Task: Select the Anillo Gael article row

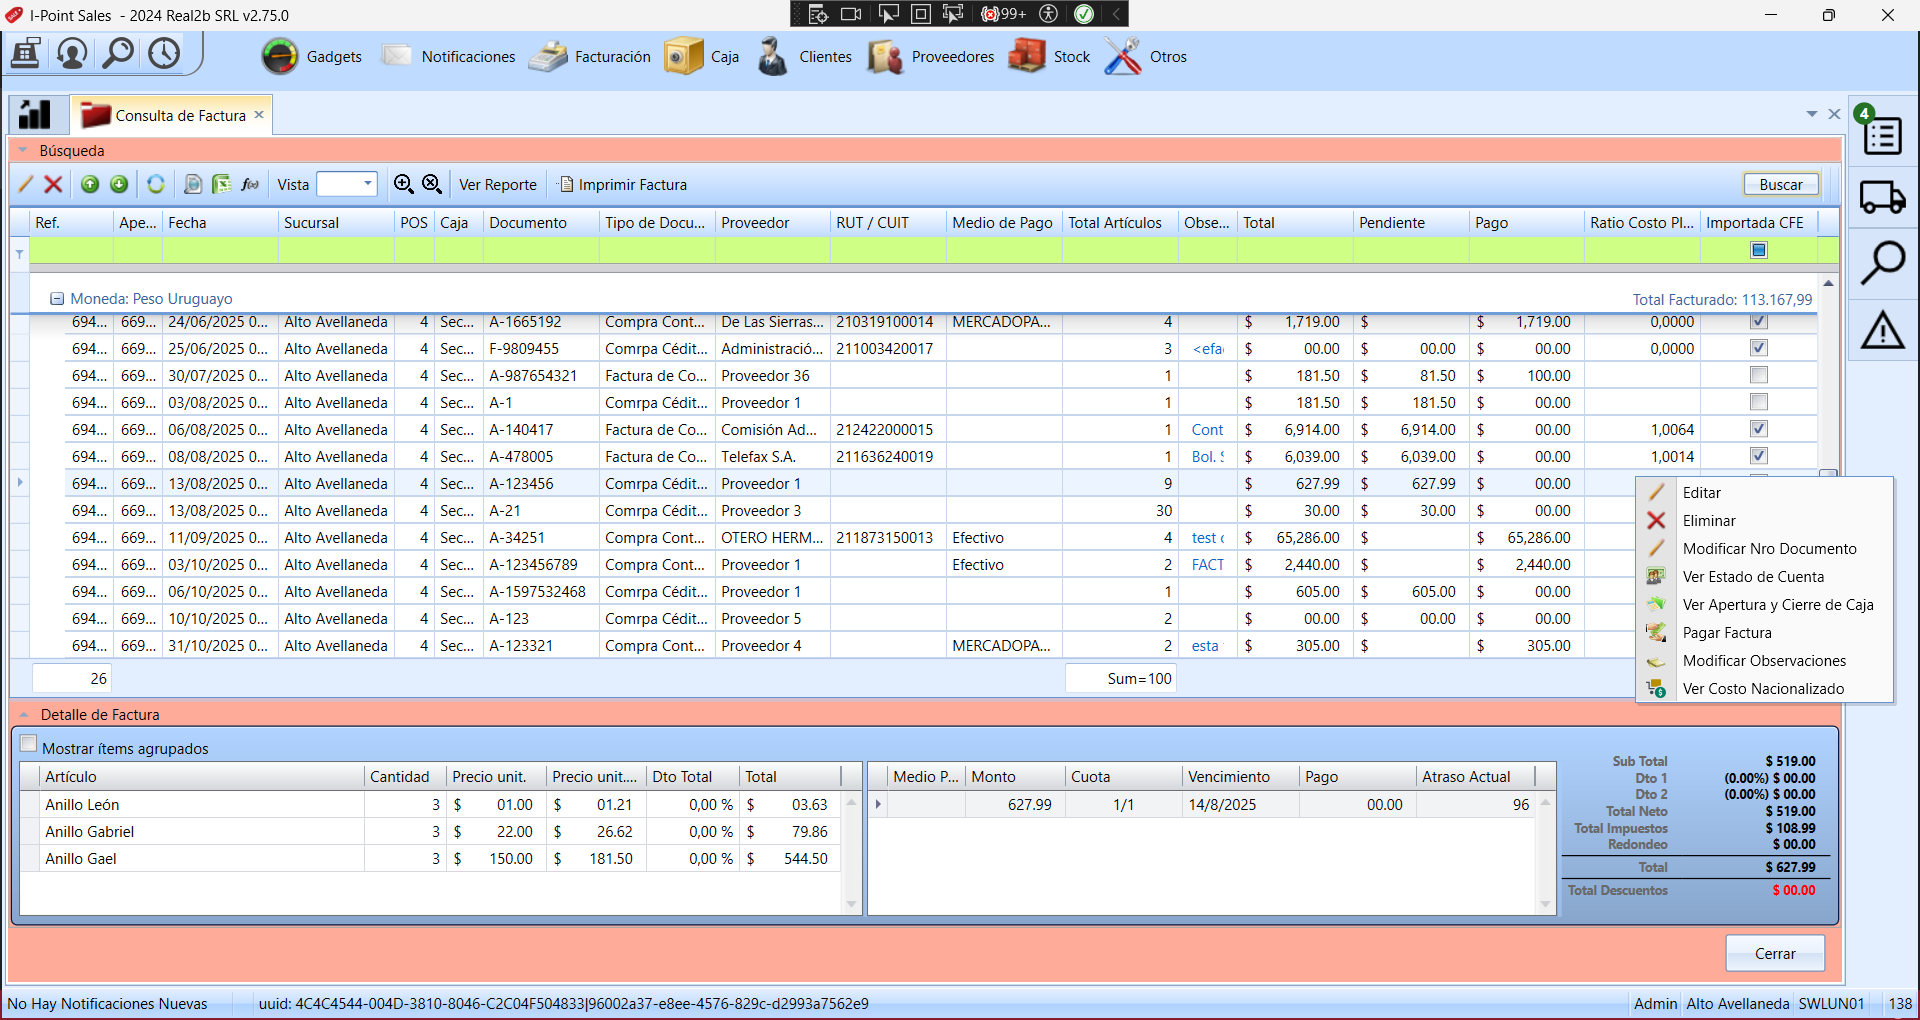Action: click(x=430, y=859)
